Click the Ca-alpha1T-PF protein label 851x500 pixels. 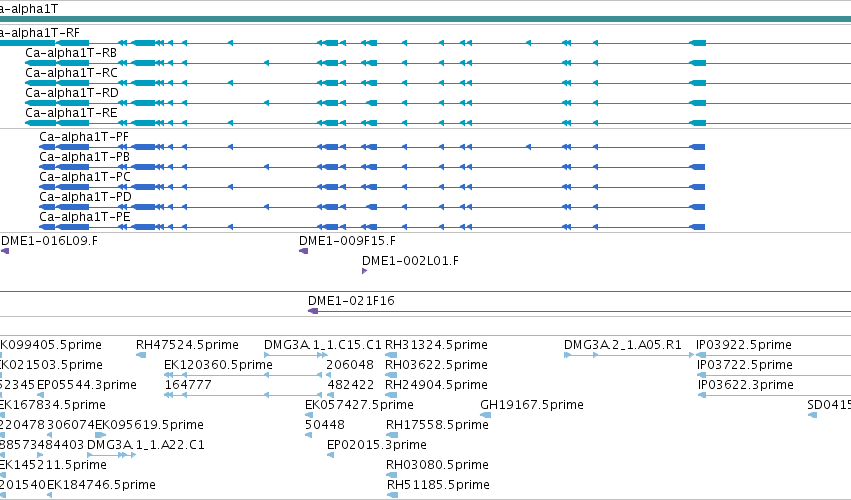[84, 137]
